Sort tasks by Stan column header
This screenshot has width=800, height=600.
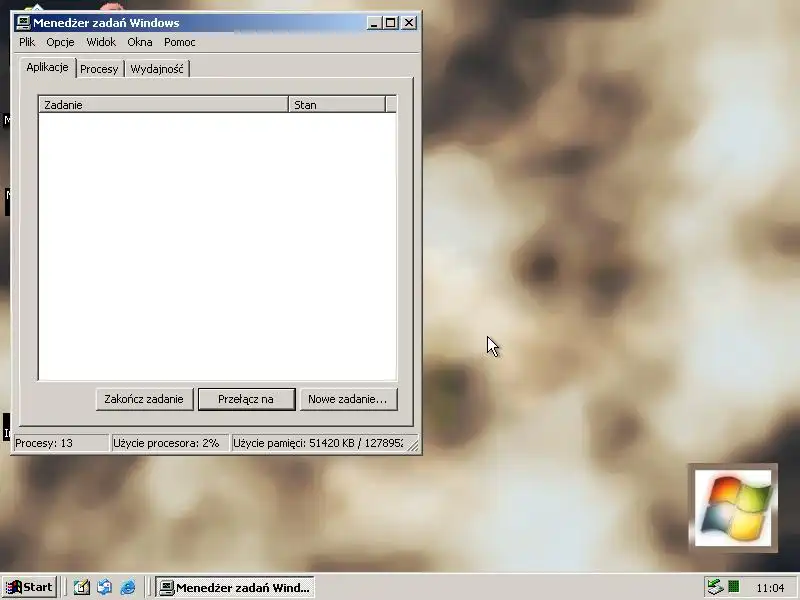pyautogui.click(x=337, y=105)
